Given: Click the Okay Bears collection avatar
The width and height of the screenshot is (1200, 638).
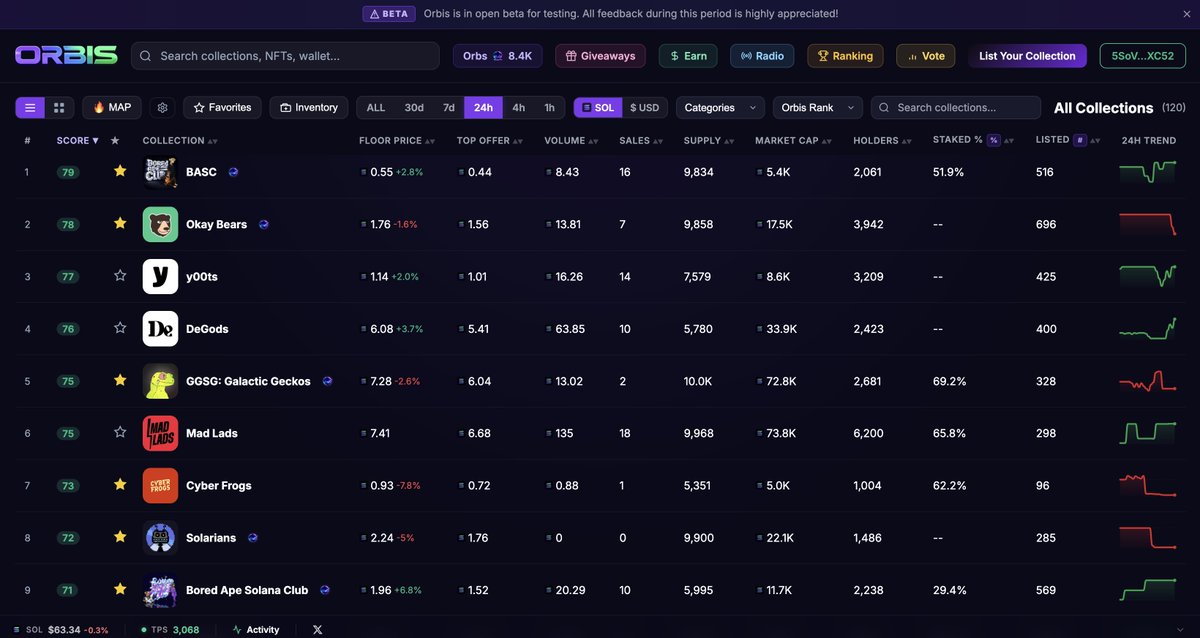Looking at the screenshot, I should tap(160, 224).
